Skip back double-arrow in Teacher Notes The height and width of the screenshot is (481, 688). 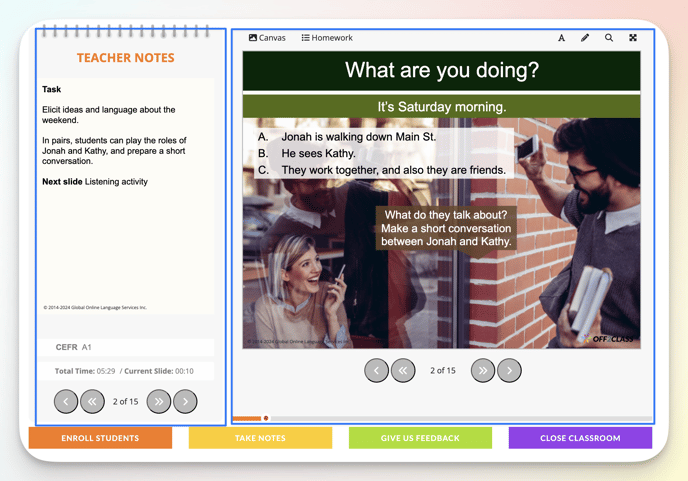pyautogui.click(x=92, y=401)
